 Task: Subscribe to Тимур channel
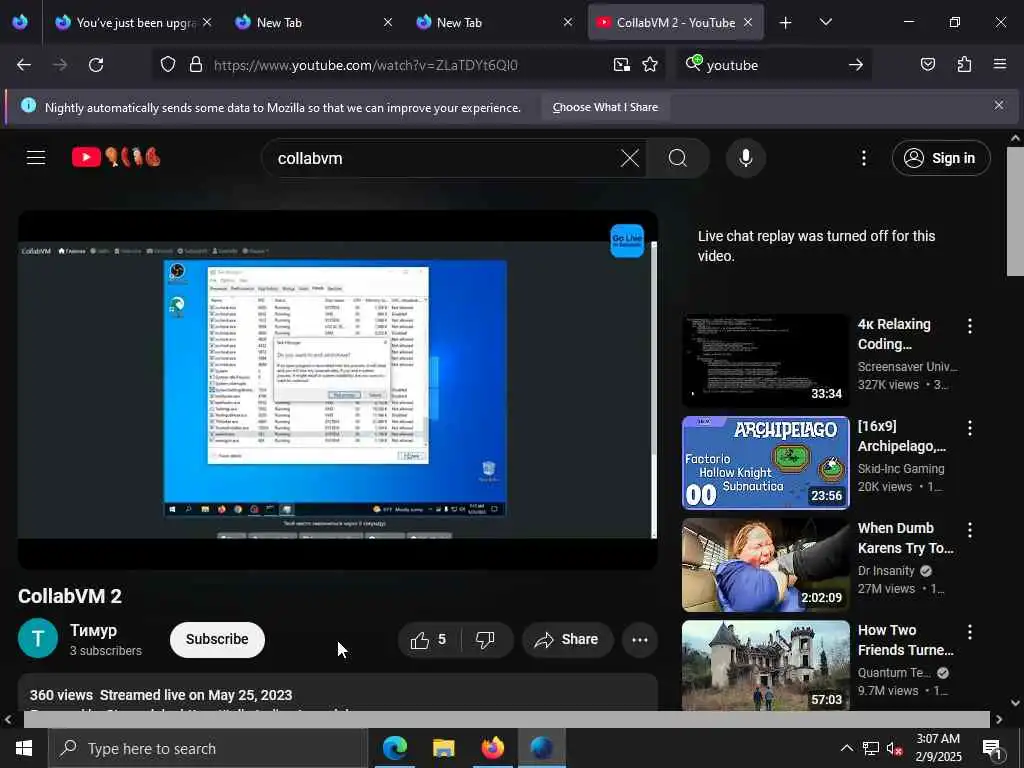(217, 639)
